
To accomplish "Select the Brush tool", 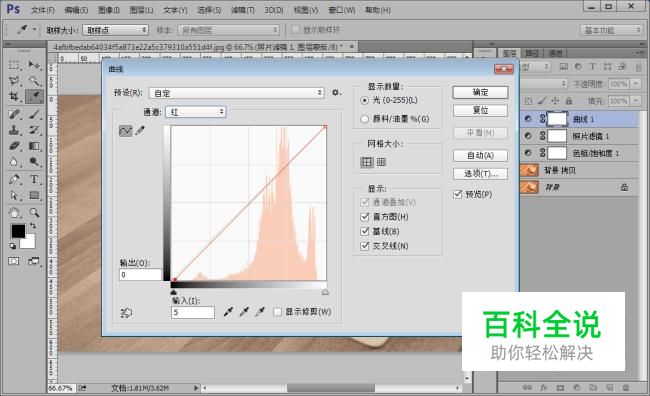I will (34, 114).
